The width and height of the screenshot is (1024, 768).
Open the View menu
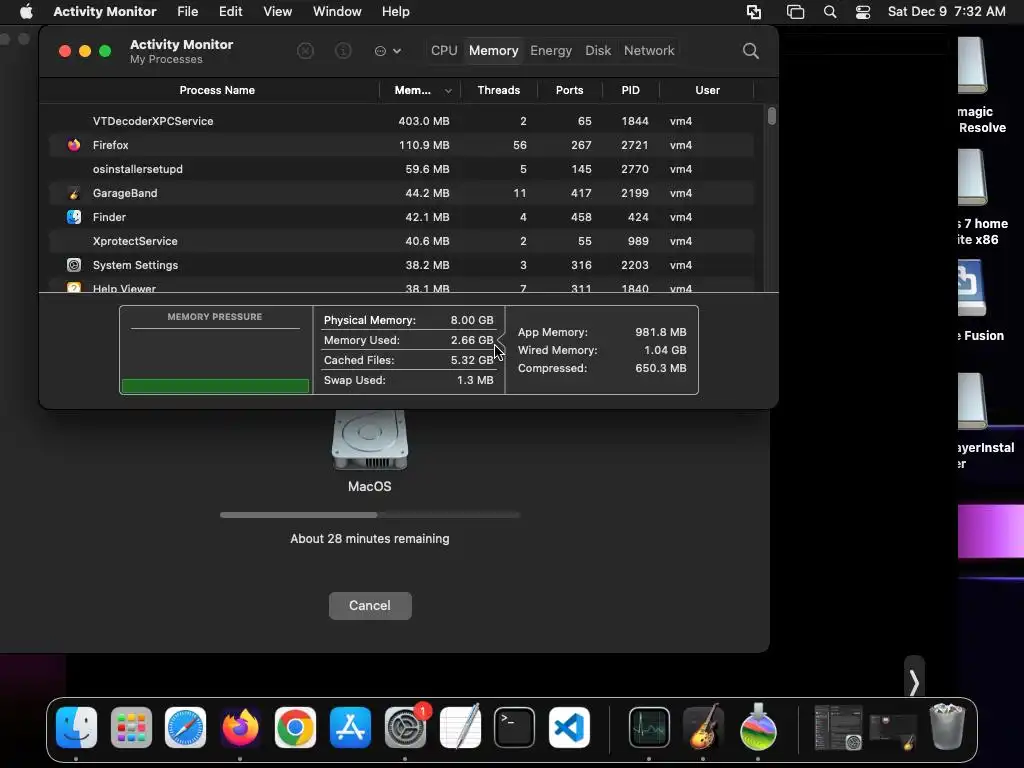[x=278, y=12]
